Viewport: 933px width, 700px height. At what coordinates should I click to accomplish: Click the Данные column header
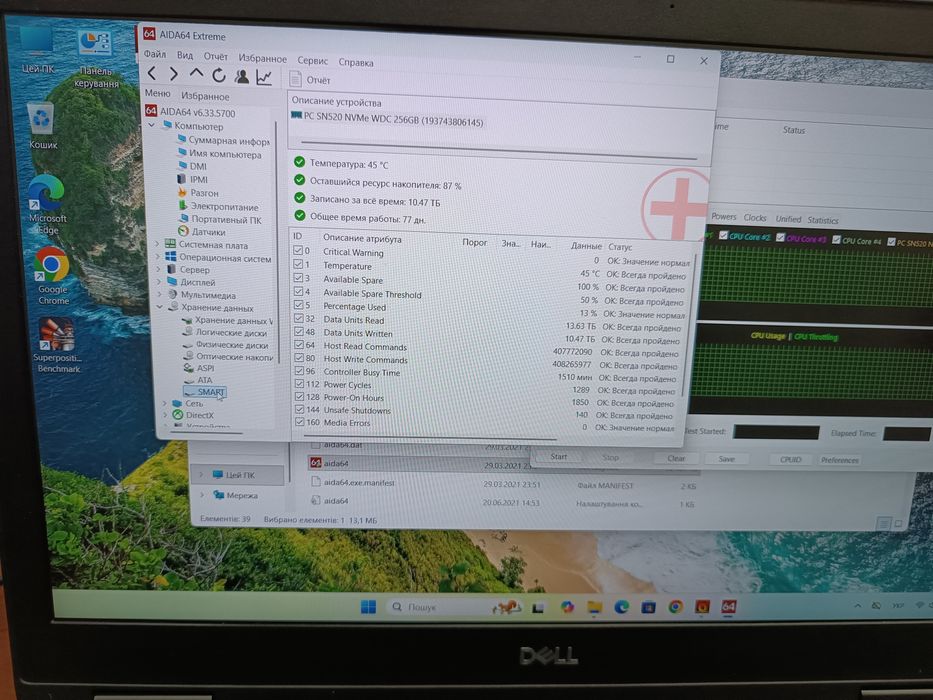tap(586, 245)
